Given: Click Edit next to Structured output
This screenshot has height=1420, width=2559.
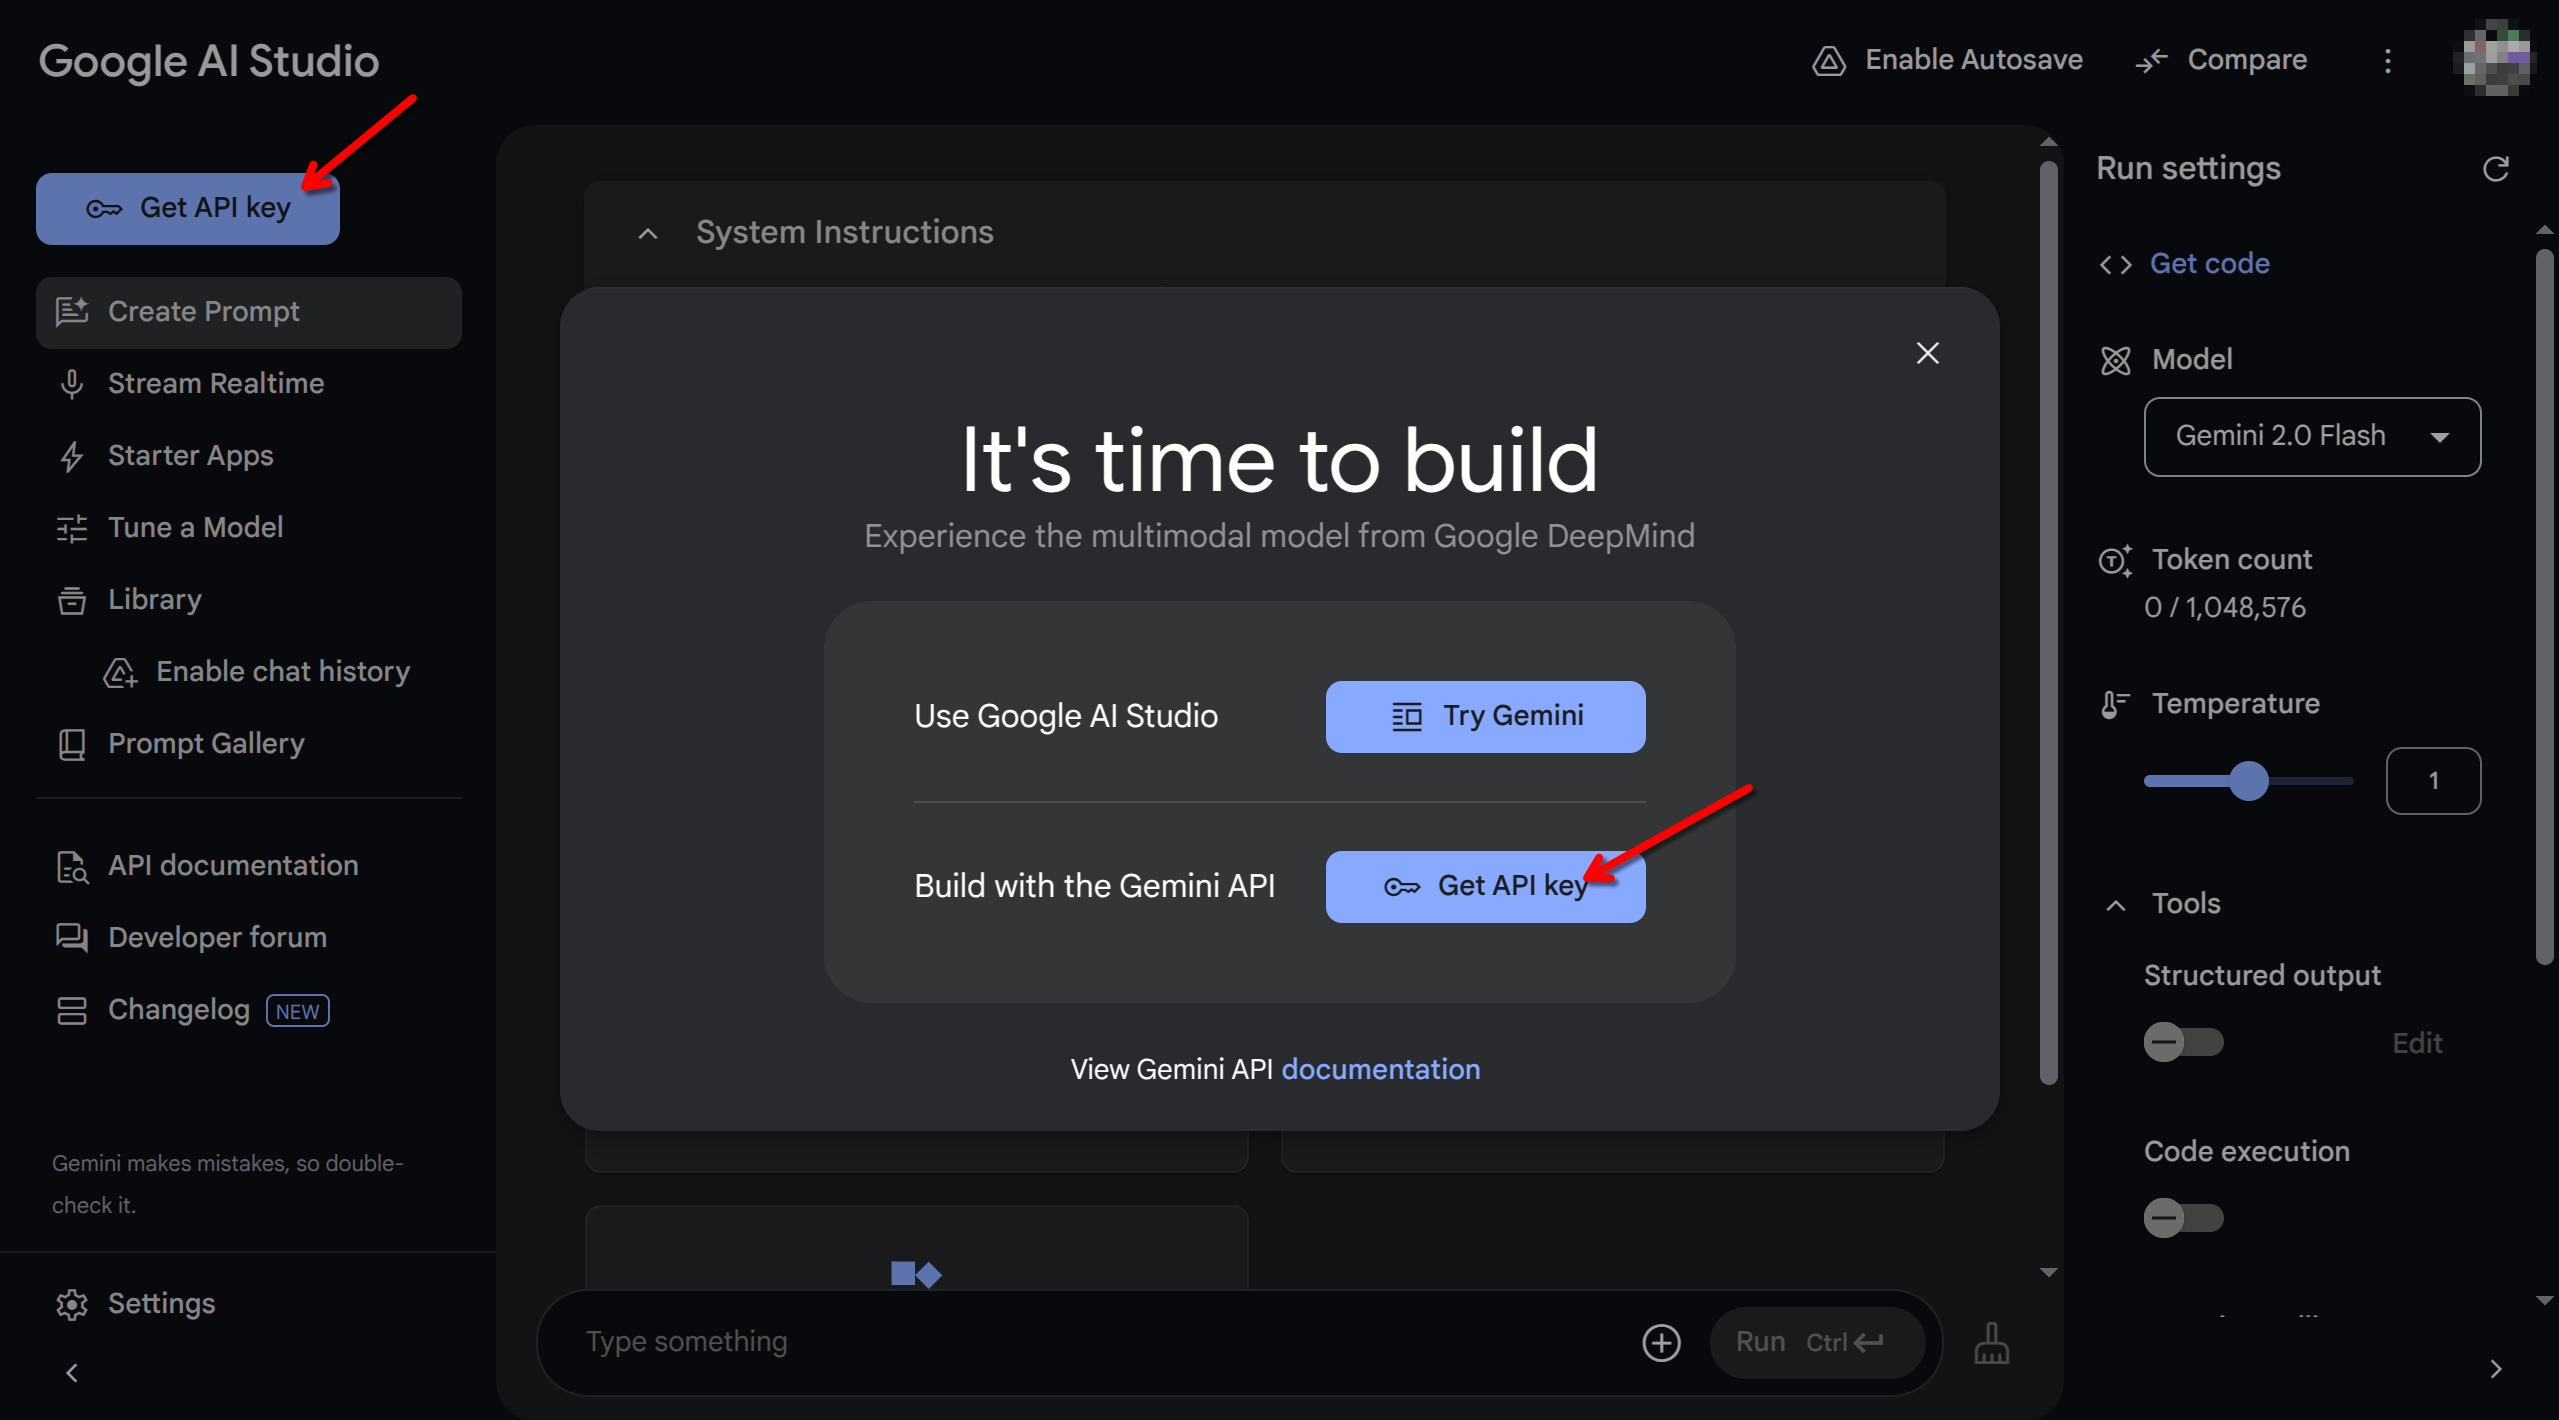Looking at the screenshot, I should coord(2417,1044).
